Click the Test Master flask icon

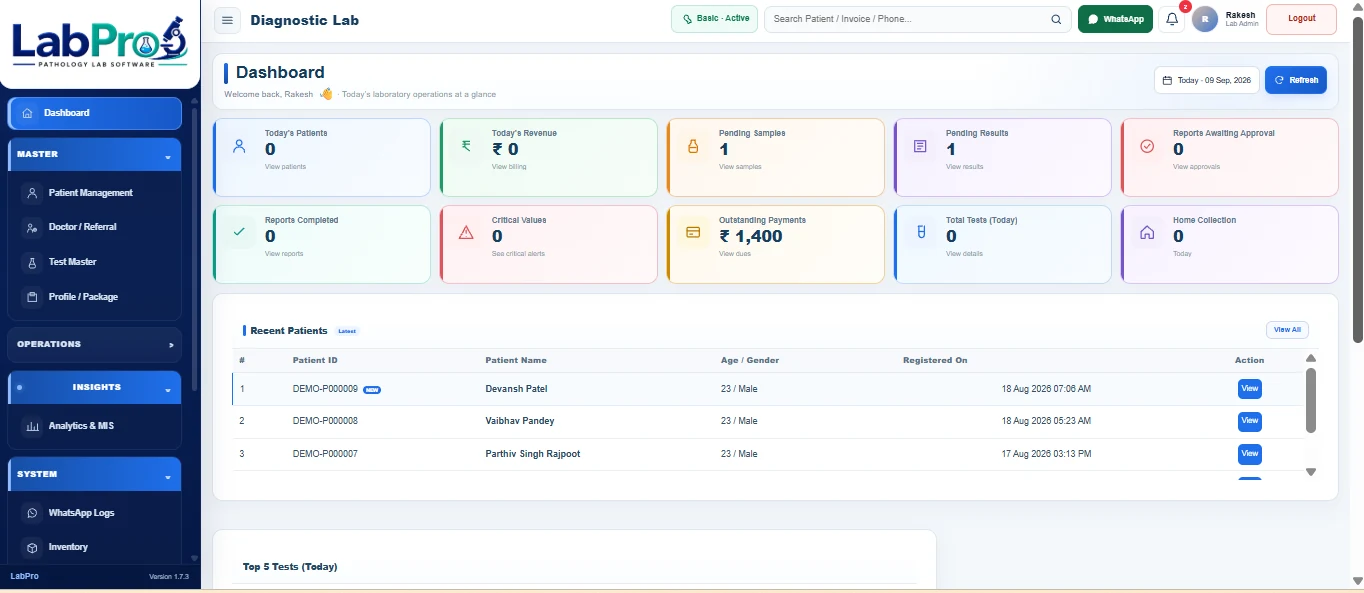[32, 262]
